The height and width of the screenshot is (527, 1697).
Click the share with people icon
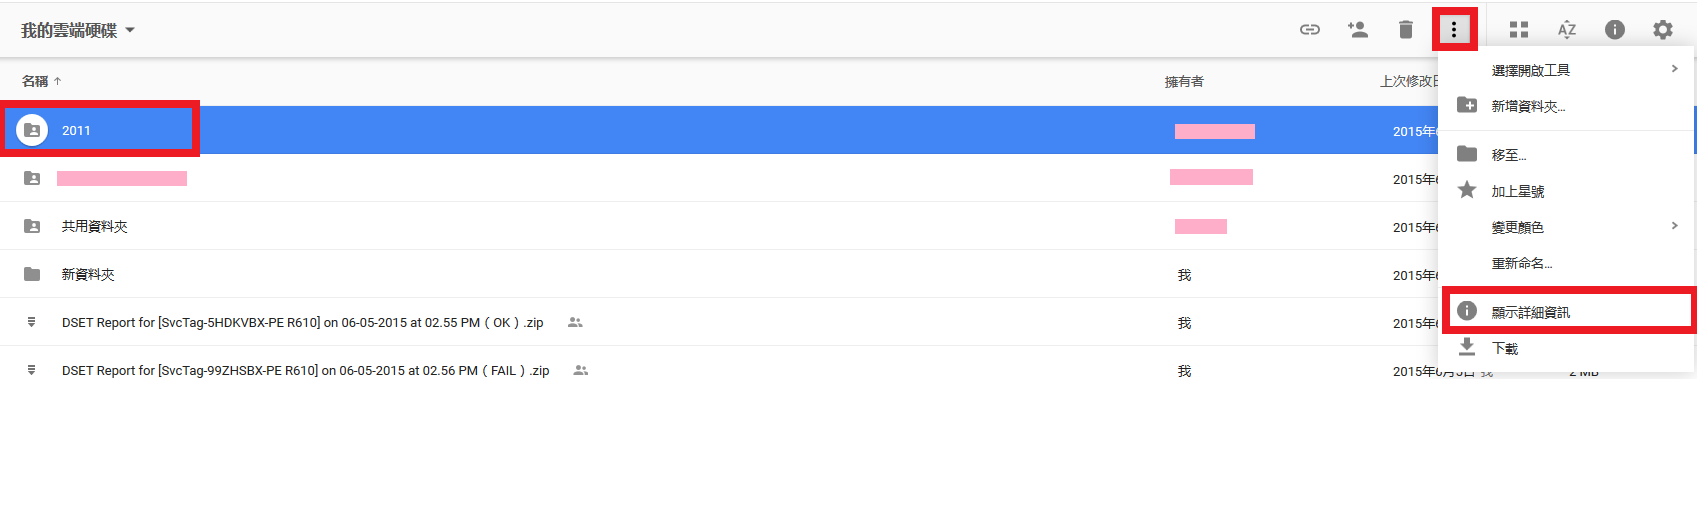point(1357,30)
